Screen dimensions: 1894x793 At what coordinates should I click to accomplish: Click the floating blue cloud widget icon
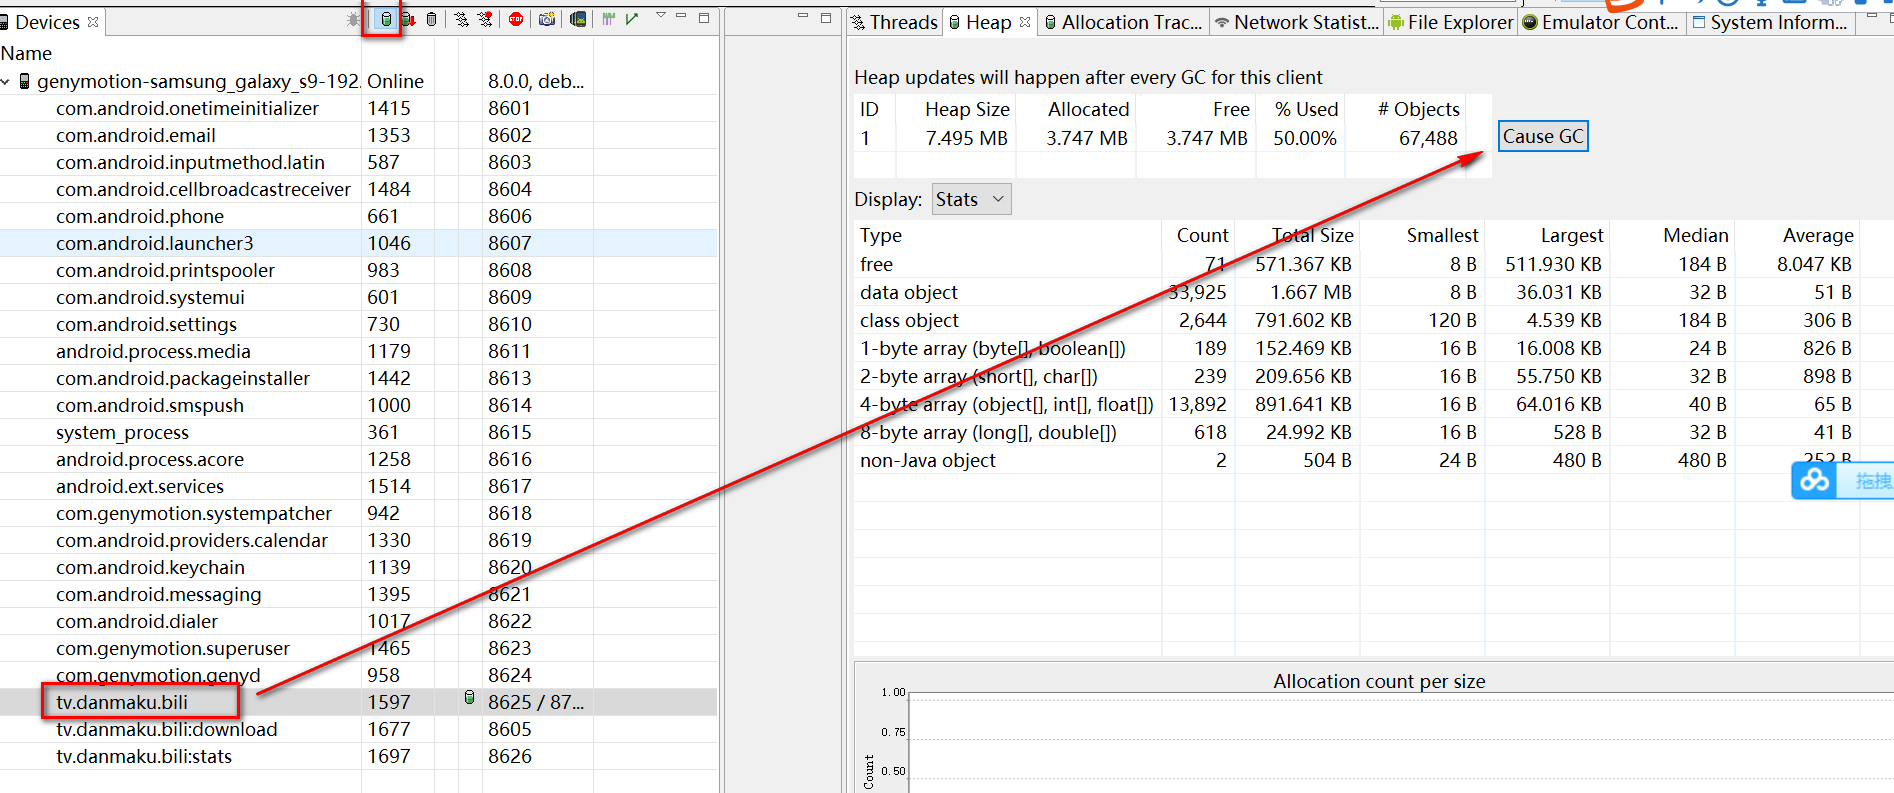(1815, 481)
